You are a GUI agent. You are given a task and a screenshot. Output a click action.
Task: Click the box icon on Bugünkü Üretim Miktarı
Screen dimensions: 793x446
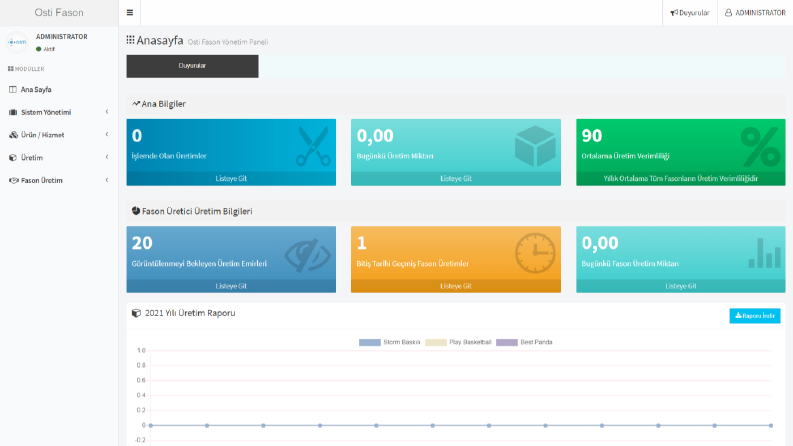(535, 146)
